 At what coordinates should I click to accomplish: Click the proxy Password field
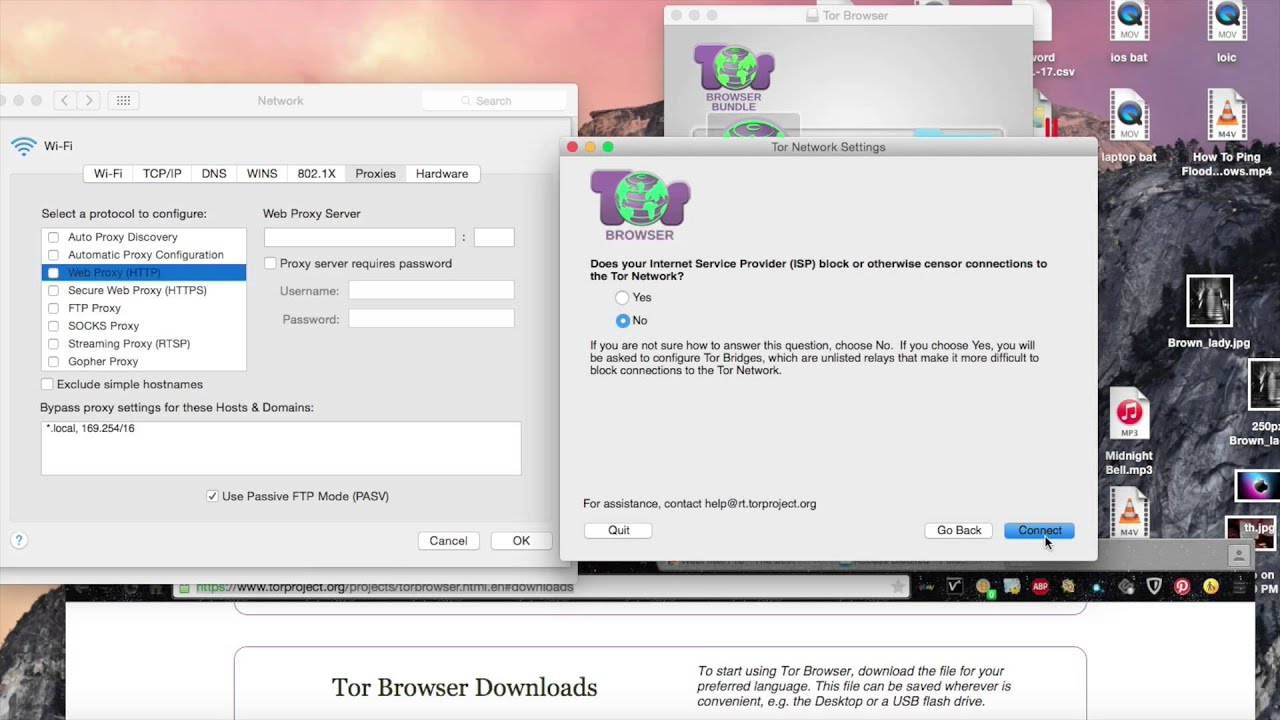pyautogui.click(x=431, y=319)
